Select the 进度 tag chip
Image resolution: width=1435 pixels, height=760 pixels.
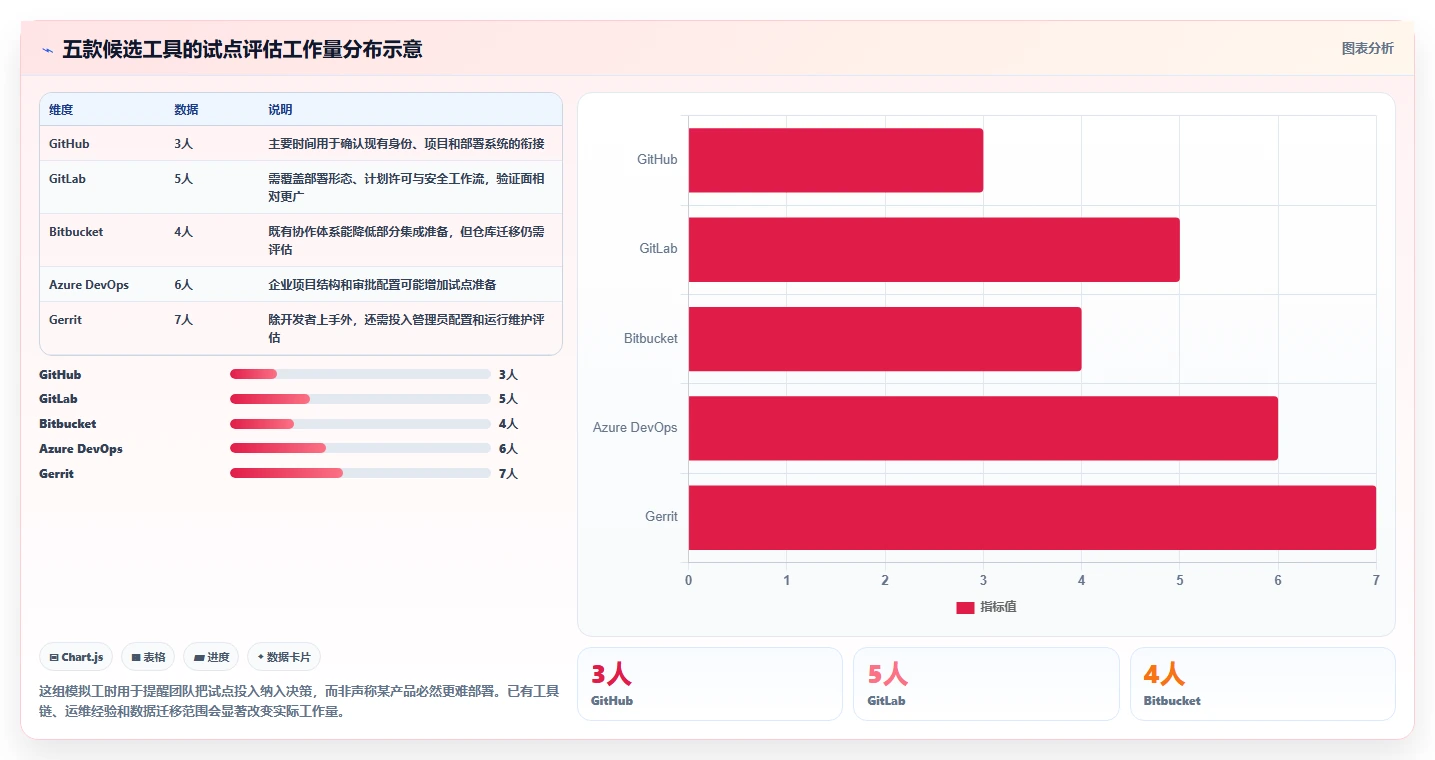pyautogui.click(x=211, y=657)
